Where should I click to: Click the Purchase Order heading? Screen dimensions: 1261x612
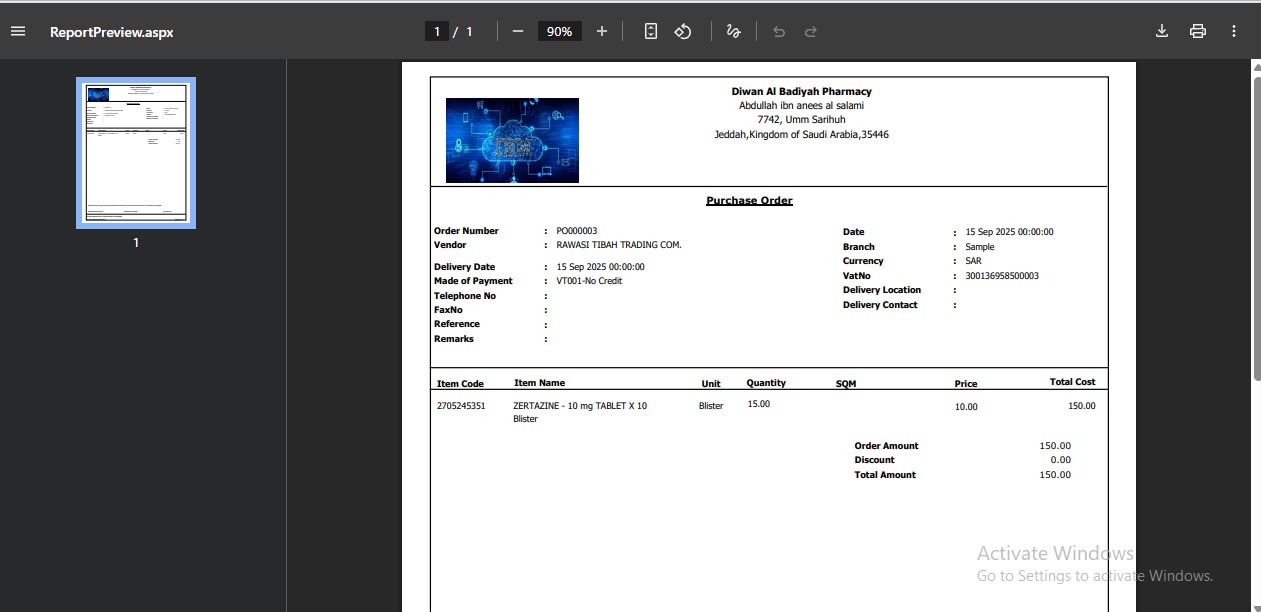(749, 201)
